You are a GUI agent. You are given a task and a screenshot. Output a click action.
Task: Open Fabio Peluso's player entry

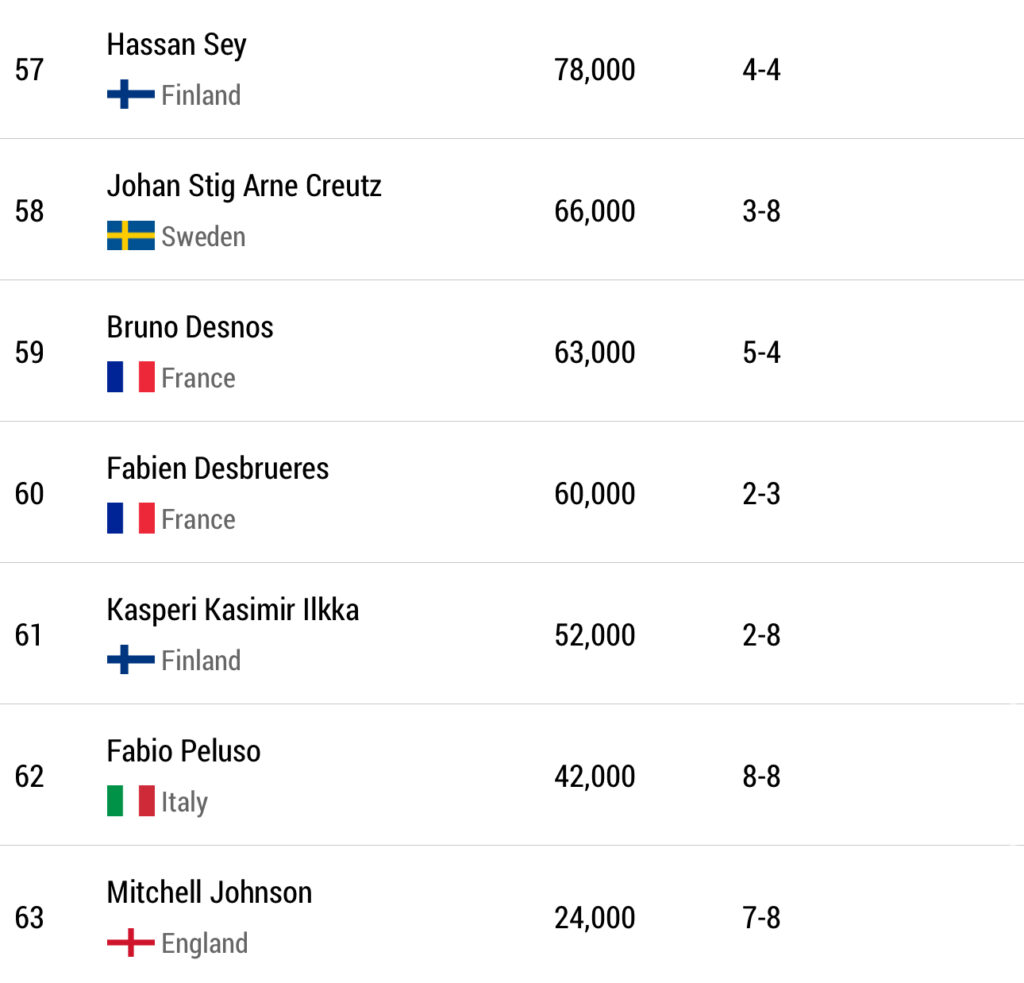click(x=184, y=751)
